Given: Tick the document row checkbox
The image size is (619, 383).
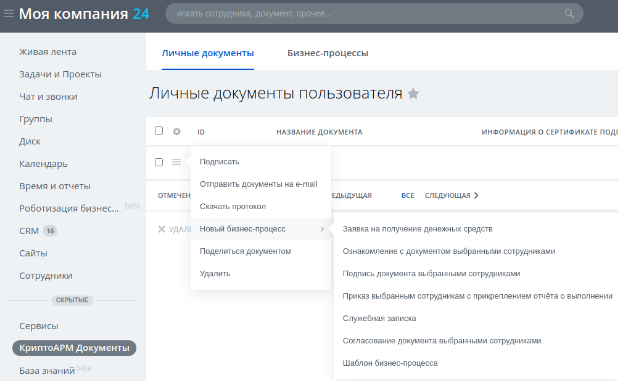Looking at the screenshot, I should click(x=159, y=162).
